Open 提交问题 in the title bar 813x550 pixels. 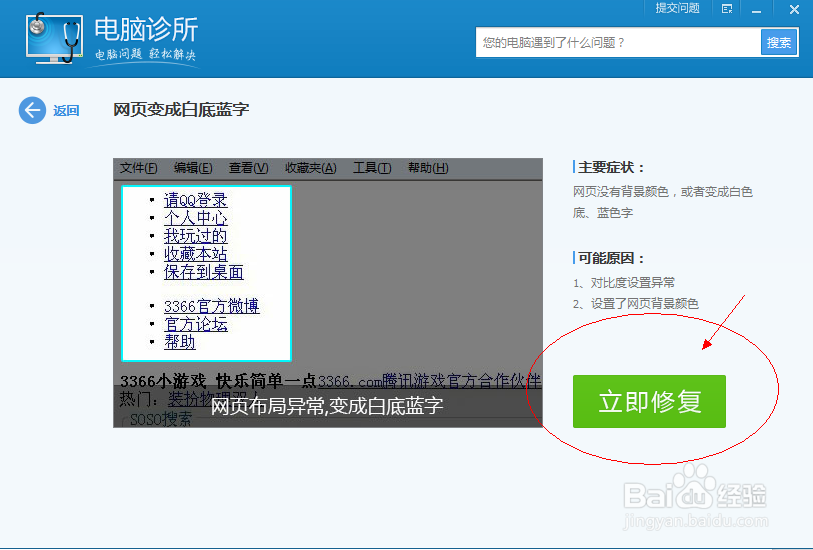coord(677,8)
